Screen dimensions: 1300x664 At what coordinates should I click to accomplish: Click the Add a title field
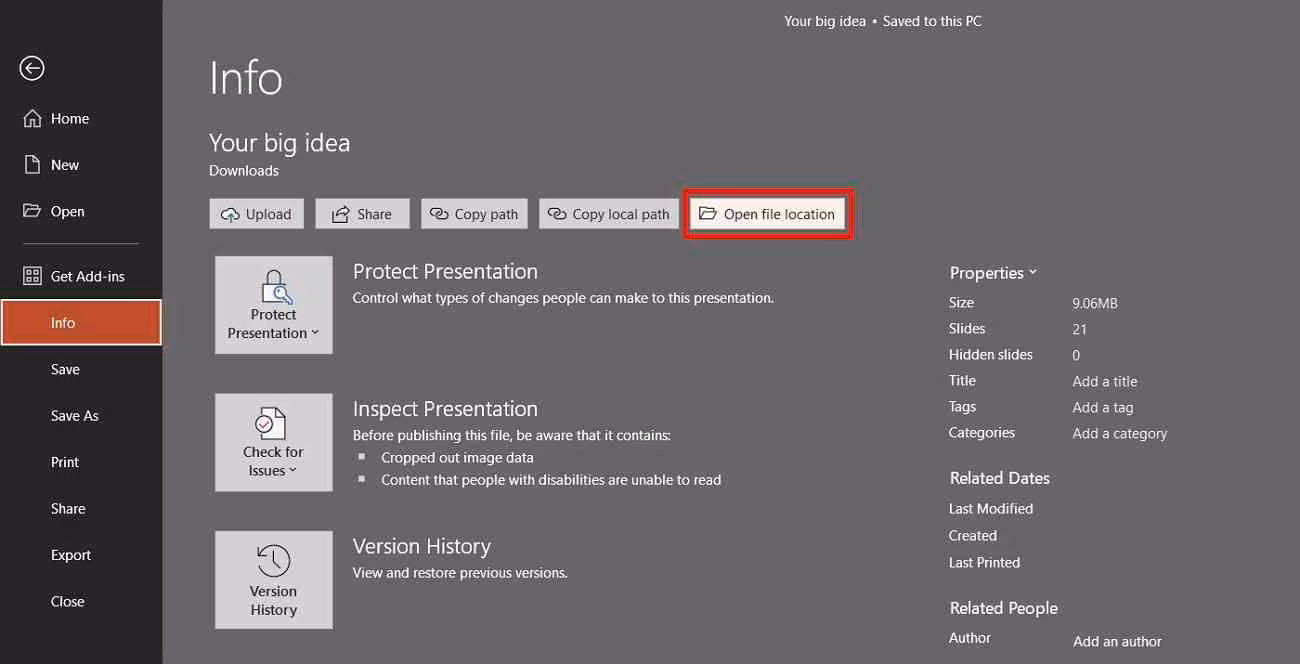(1105, 381)
